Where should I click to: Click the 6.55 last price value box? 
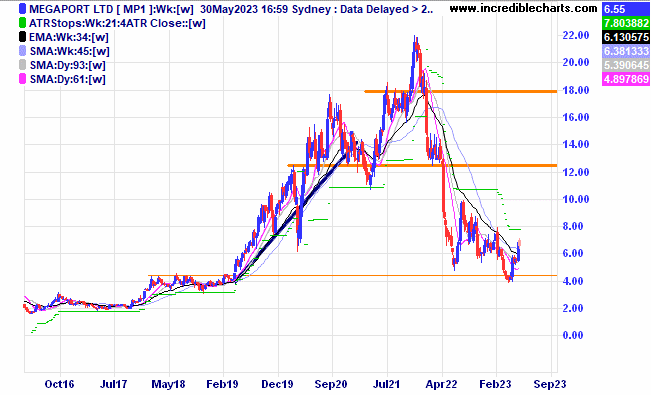[626, 9]
